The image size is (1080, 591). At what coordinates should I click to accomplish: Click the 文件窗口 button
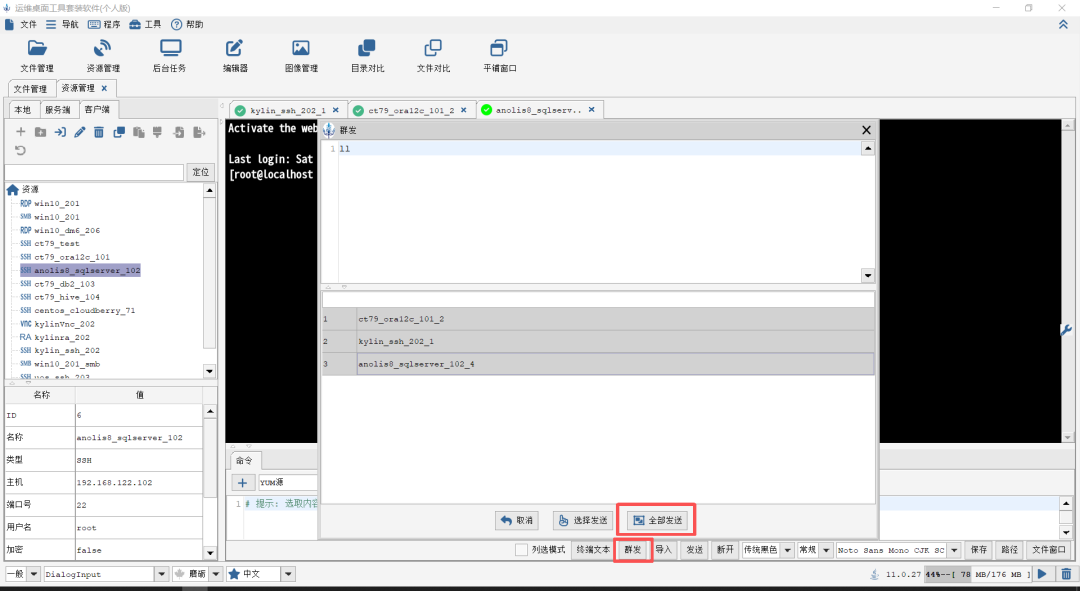[x=1048, y=550]
